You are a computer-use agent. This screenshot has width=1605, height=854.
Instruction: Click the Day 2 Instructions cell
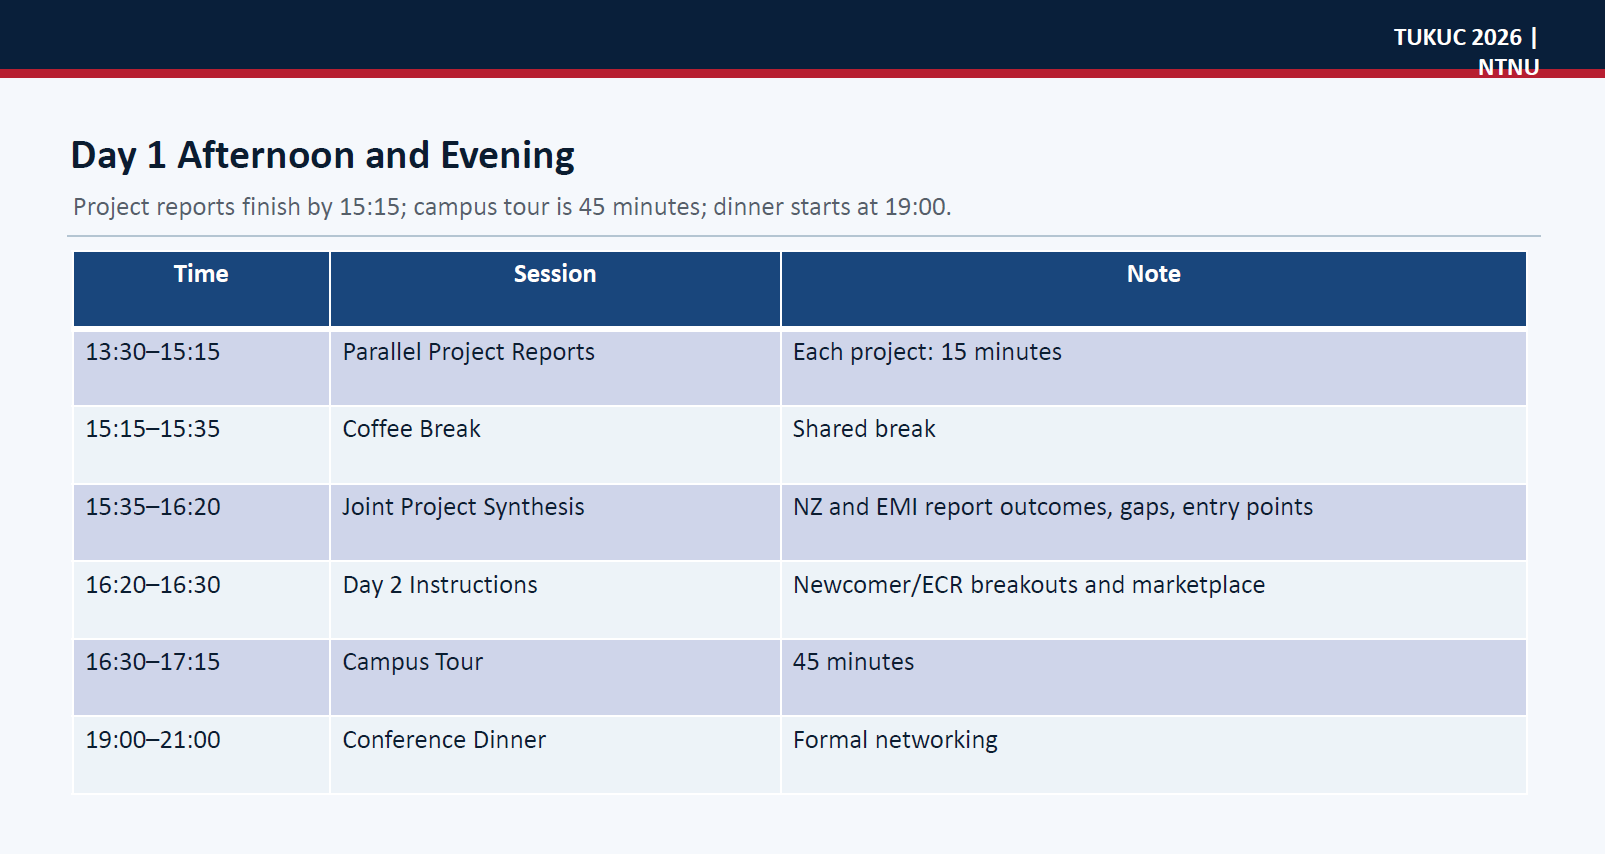(x=555, y=600)
